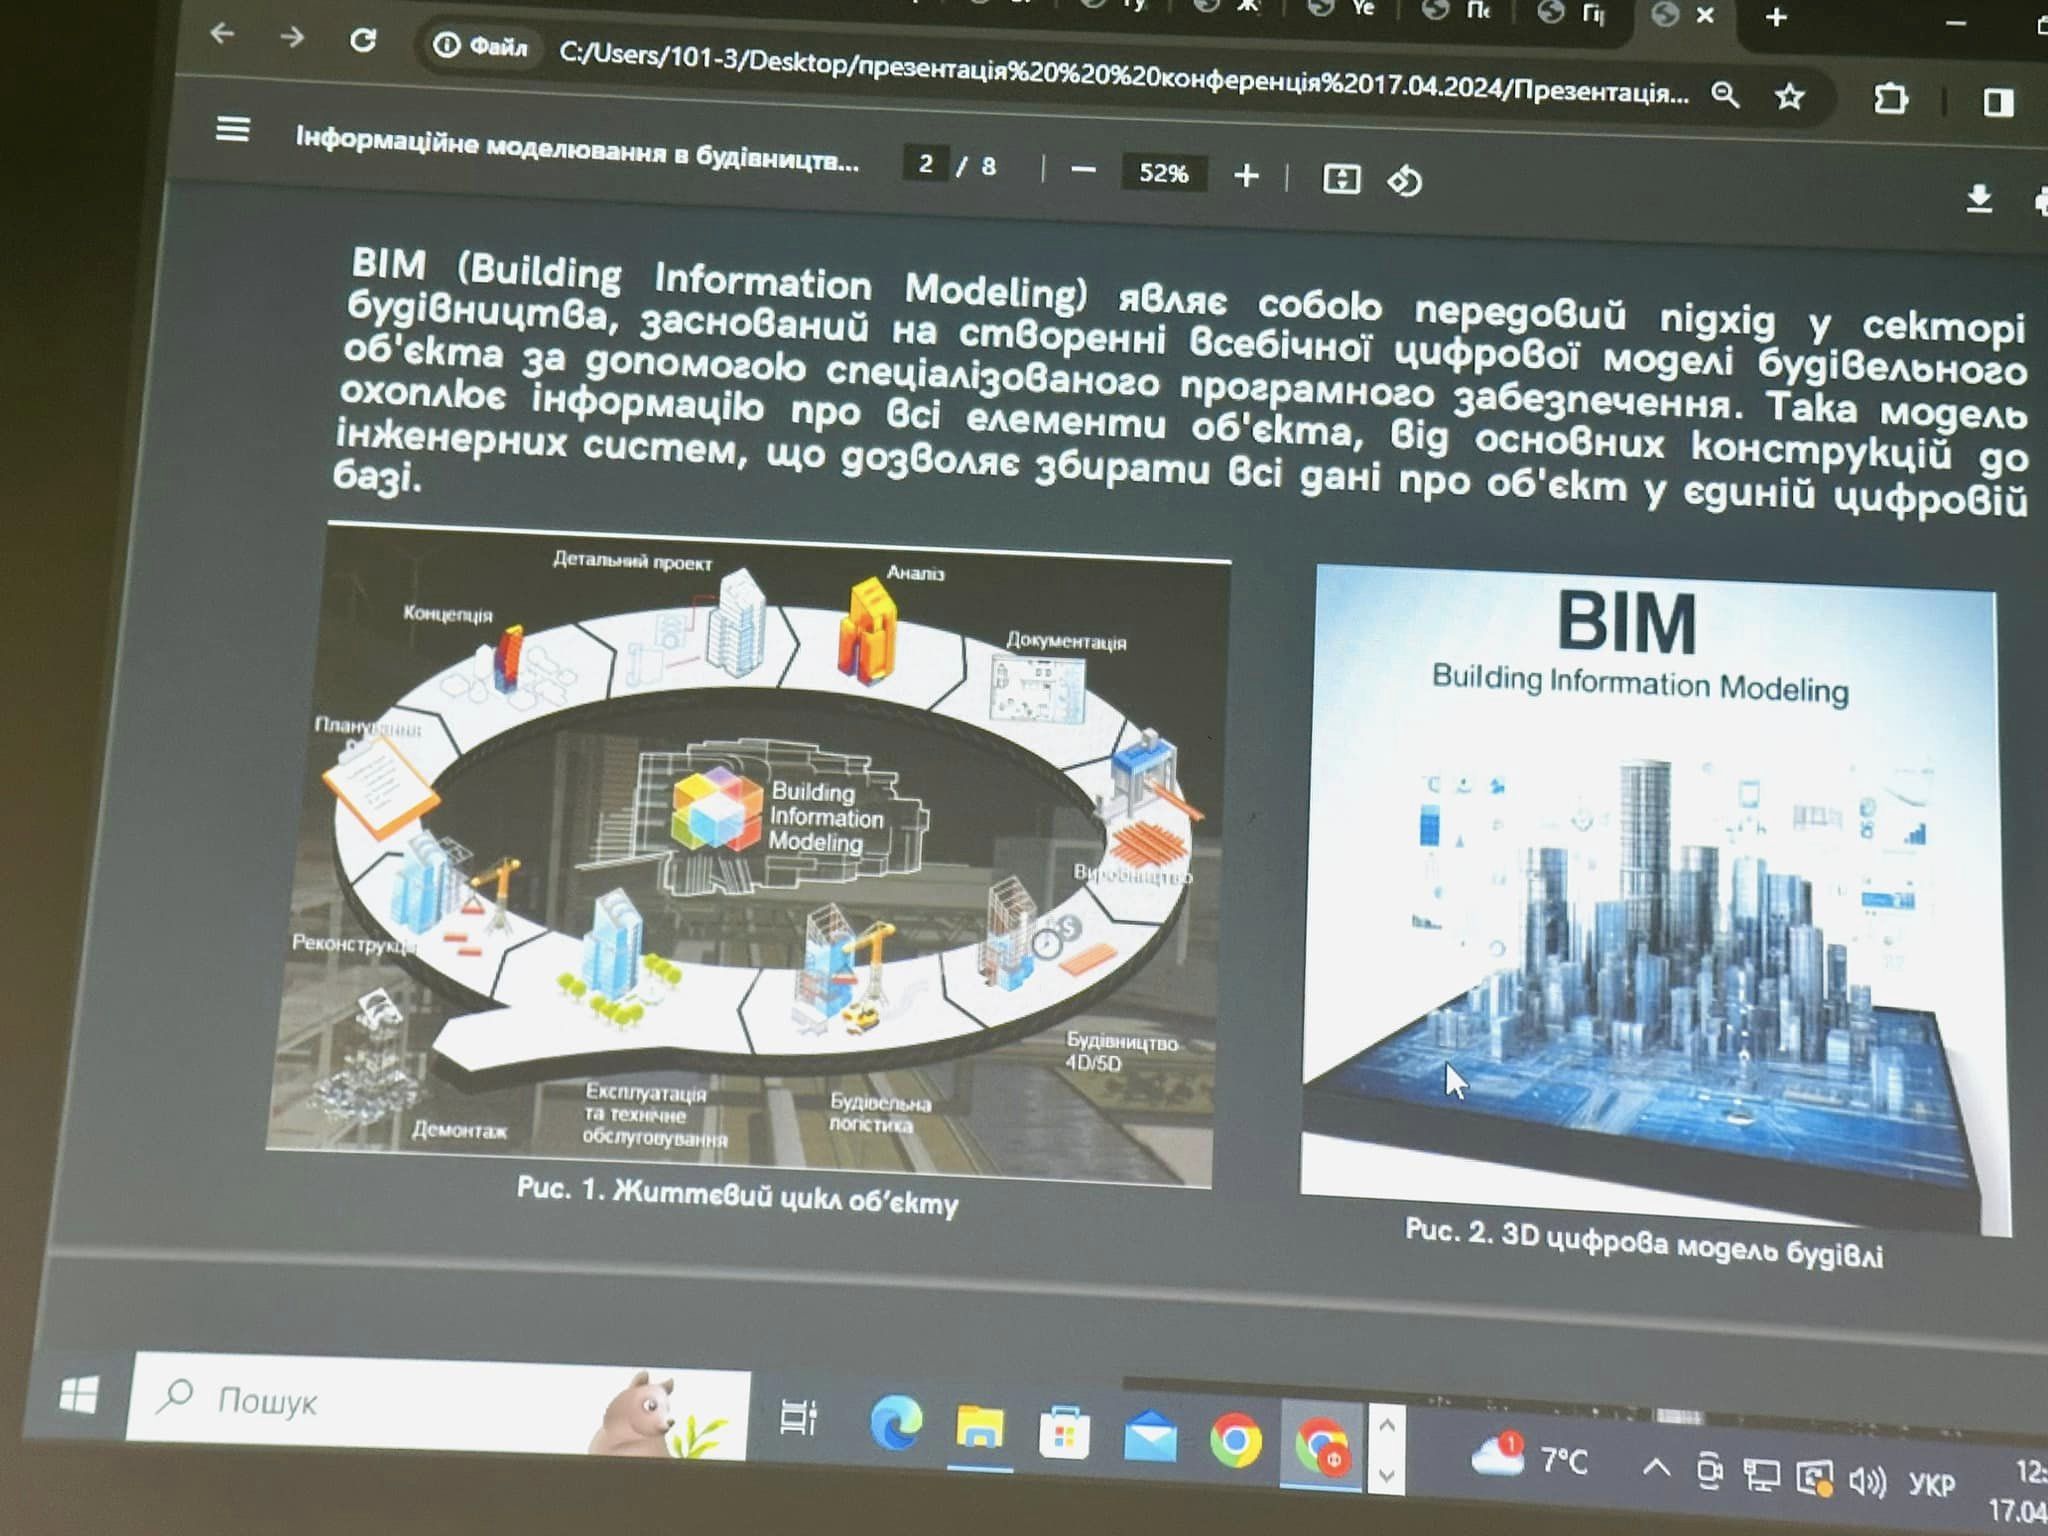Download the PDF file
The width and height of the screenshot is (2048, 1536).
coord(1978,199)
